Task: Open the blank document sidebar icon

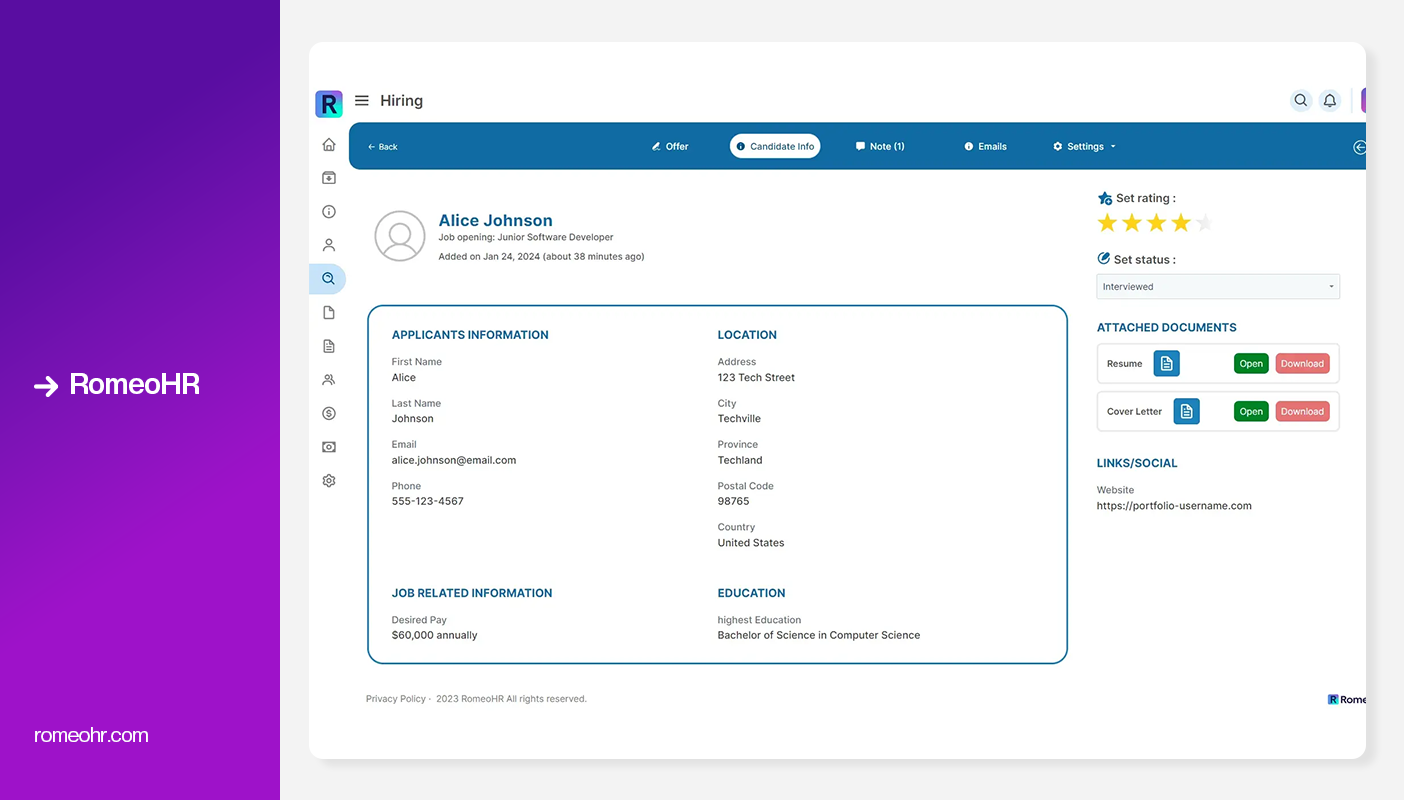Action: [329, 313]
